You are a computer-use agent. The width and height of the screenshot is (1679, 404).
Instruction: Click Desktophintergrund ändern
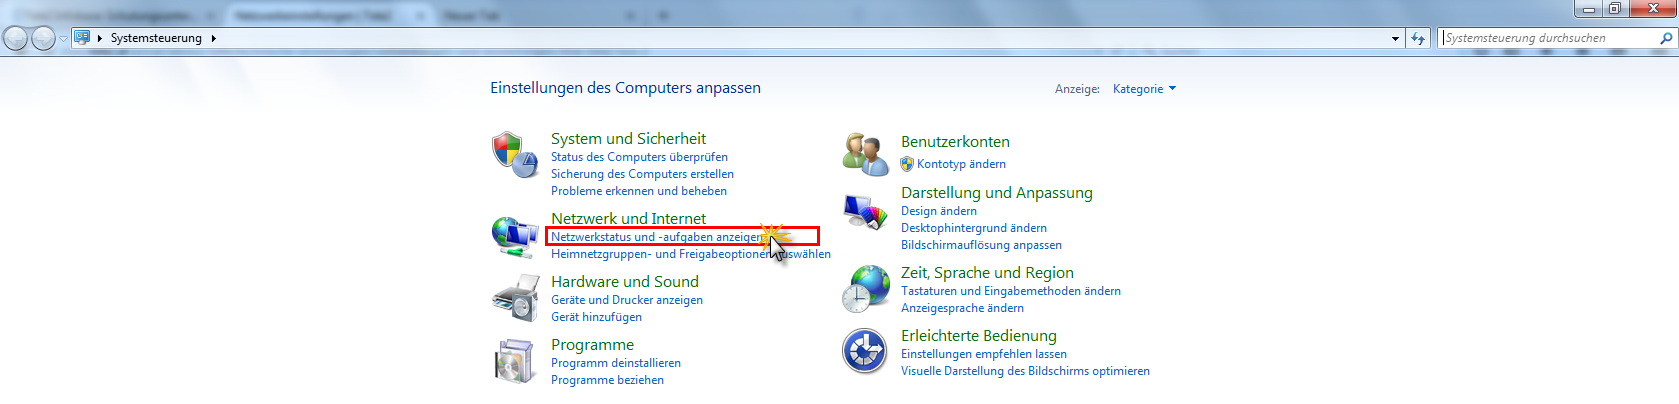974,228
